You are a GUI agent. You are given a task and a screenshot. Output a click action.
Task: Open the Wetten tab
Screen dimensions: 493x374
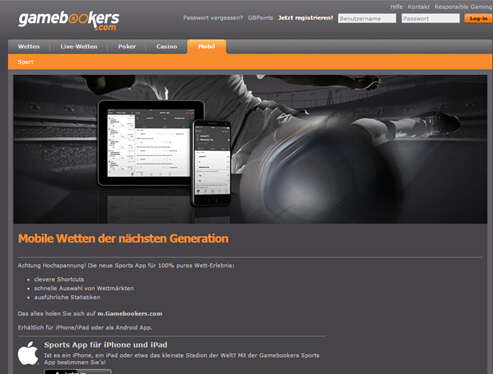point(29,47)
